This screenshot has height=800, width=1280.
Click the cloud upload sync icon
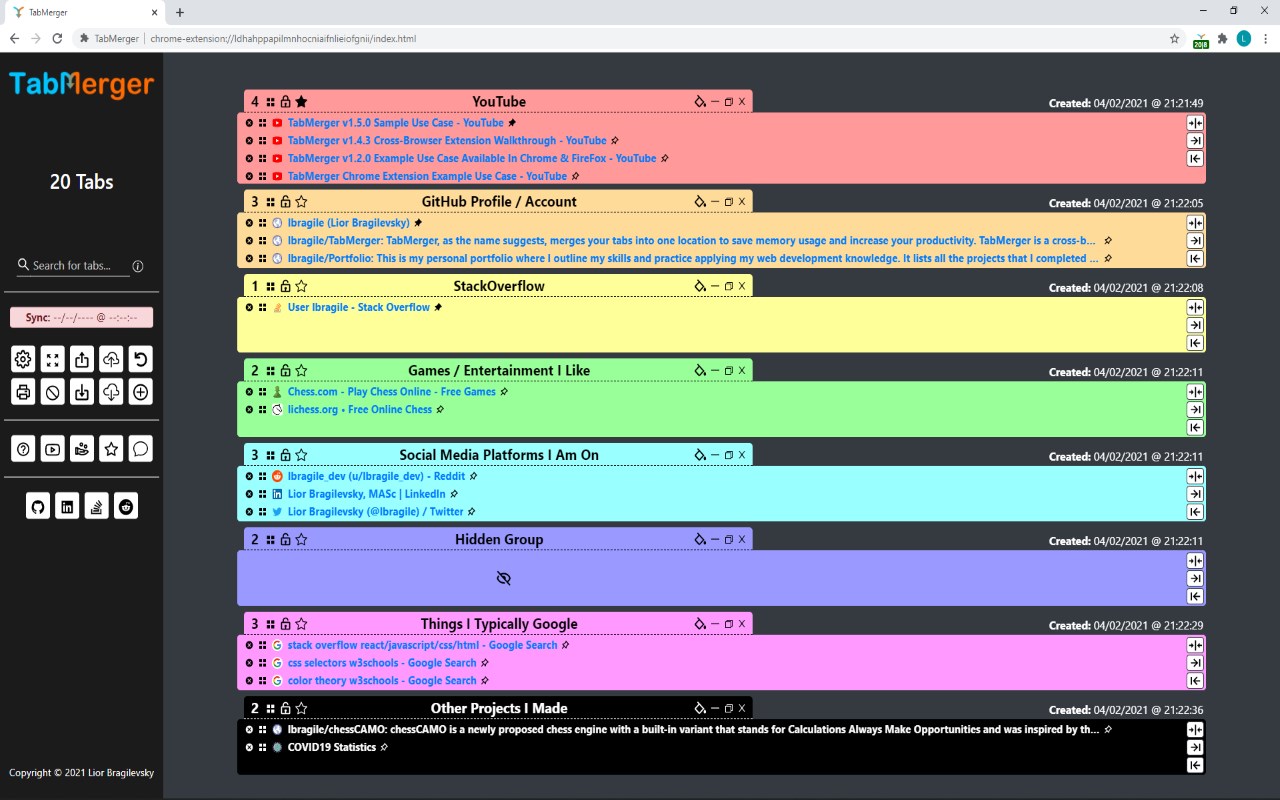click(112, 359)
